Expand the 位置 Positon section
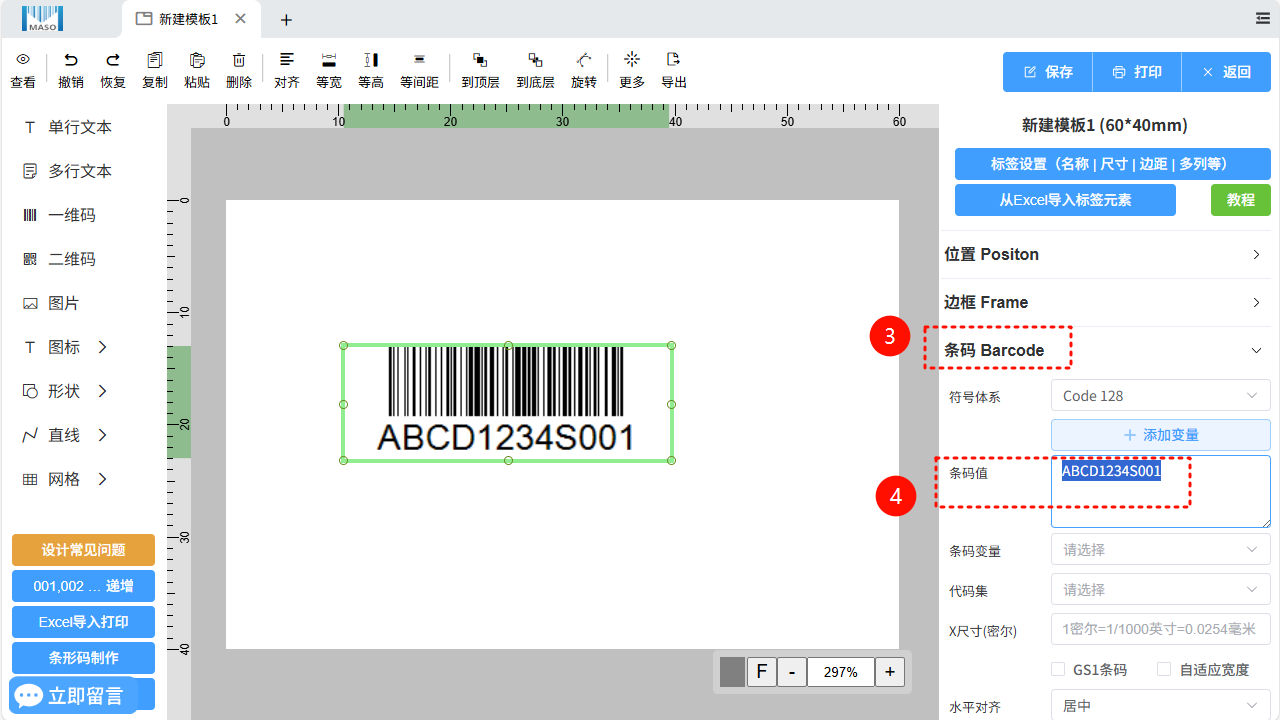The width and height of the screenshot is (1280, 720). (1105, 254)
